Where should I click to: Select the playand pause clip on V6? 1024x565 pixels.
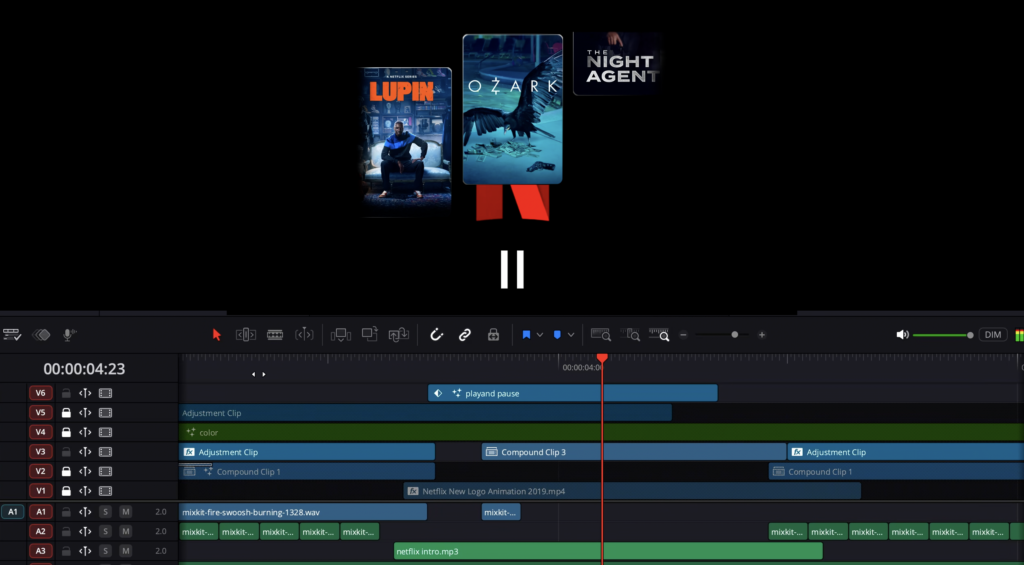pyautogui.click(x=573, y=393)
